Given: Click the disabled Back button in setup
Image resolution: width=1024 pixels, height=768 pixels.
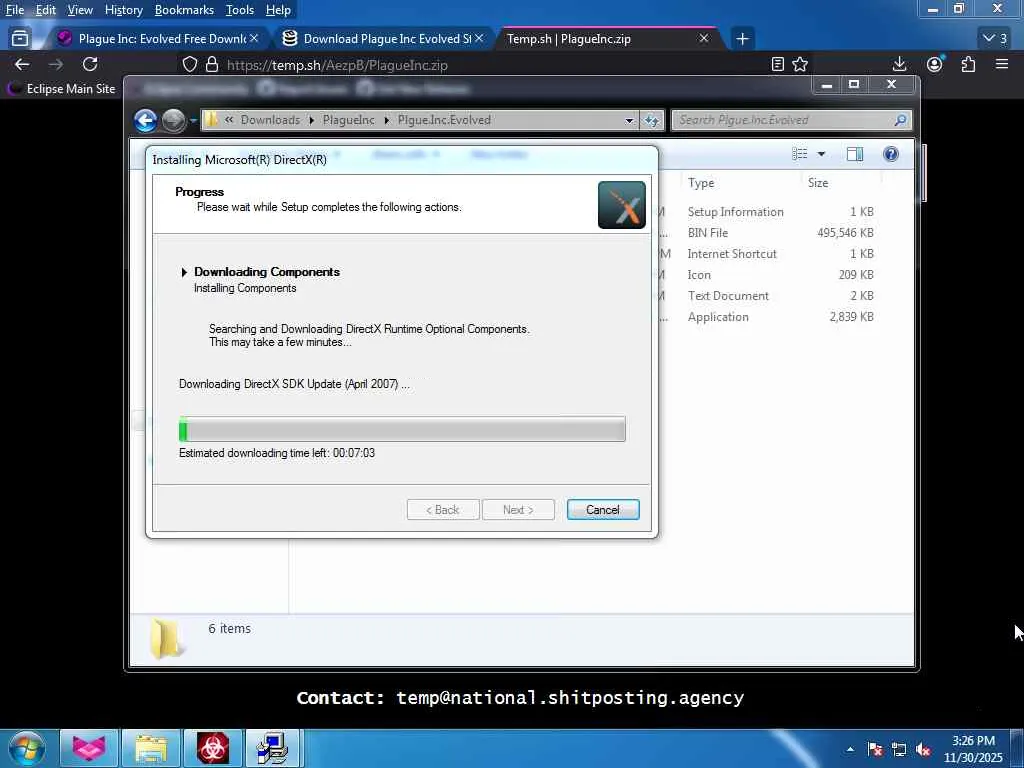Looking at the screenshot, I should pyautogui.click(x=443, y=509).
